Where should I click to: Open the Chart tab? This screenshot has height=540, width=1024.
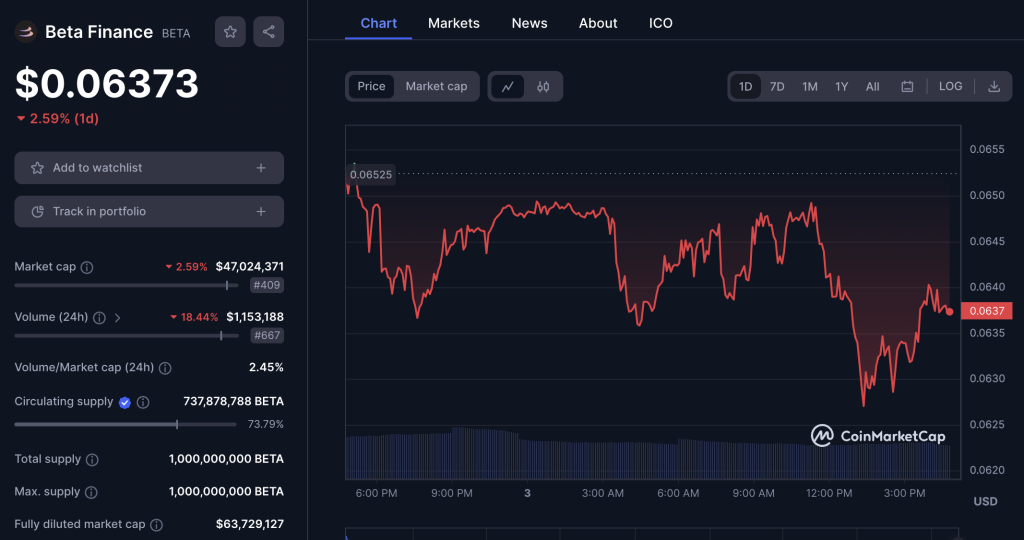[x=379, y=23]
